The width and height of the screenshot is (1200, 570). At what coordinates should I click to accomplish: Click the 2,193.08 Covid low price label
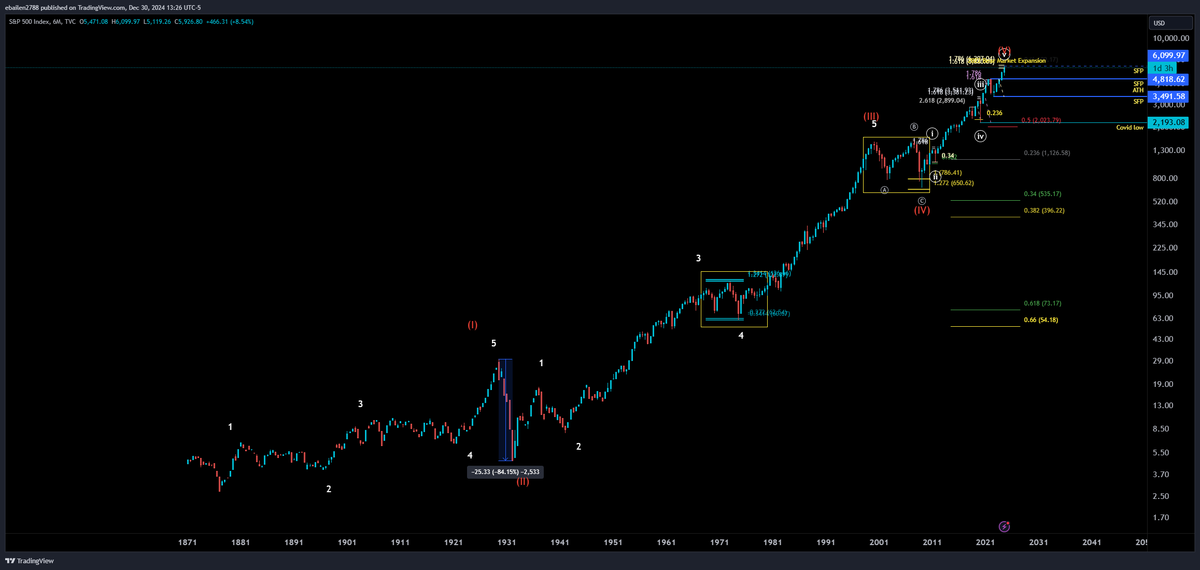coord(1168,122)
